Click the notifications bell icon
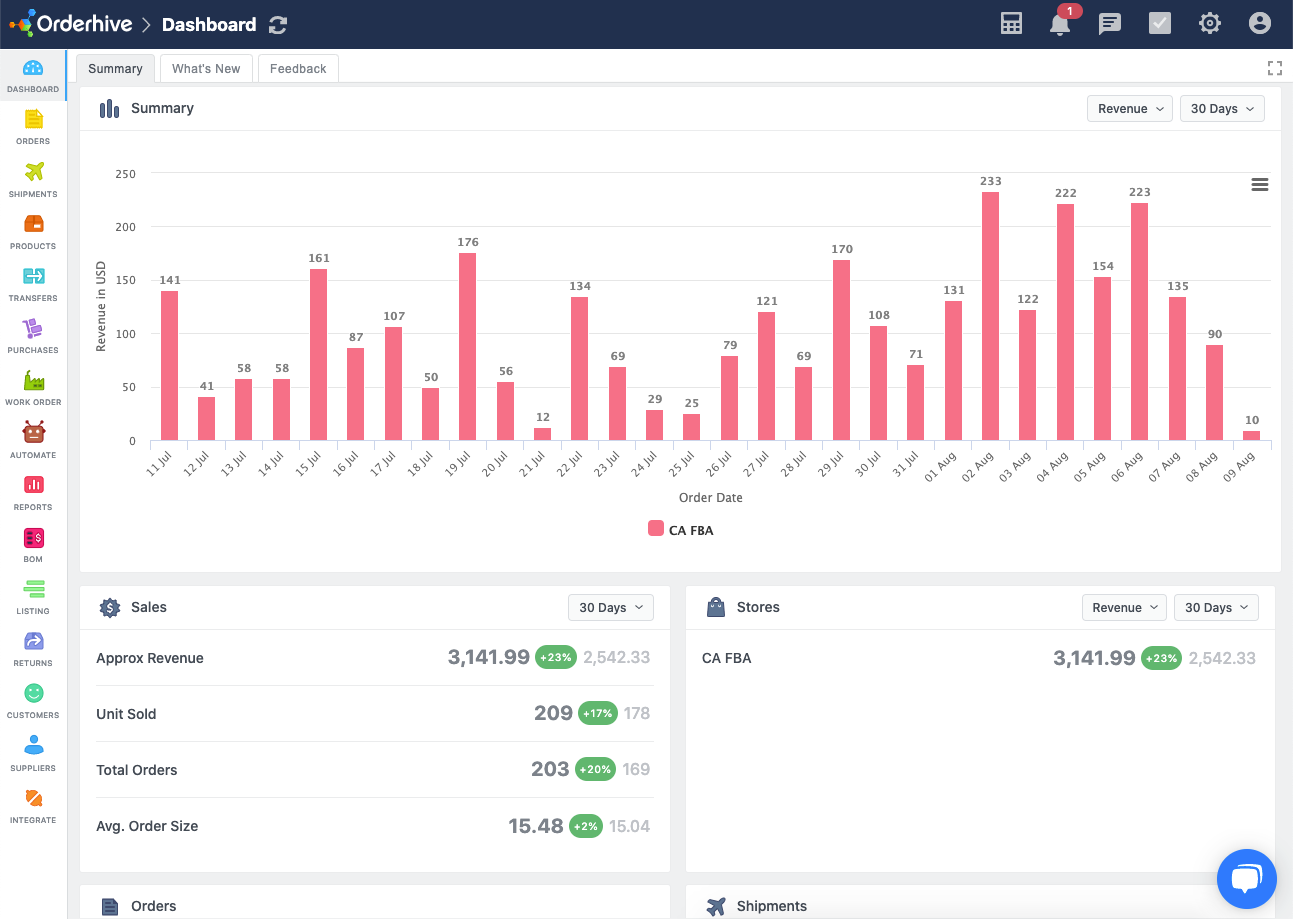This screenshot has width=1293, height=919. tap(1060, 24)
